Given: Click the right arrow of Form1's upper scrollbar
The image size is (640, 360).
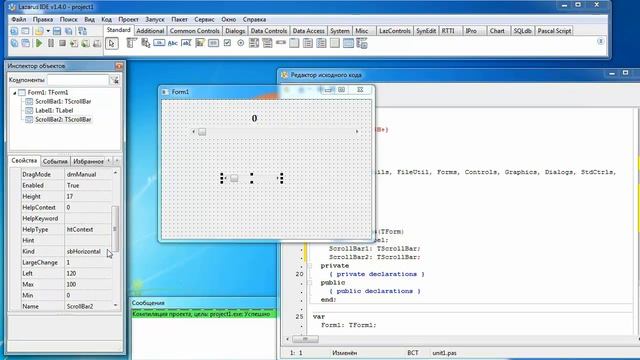Looking at the screenshot, I should (x=357, y=132).
